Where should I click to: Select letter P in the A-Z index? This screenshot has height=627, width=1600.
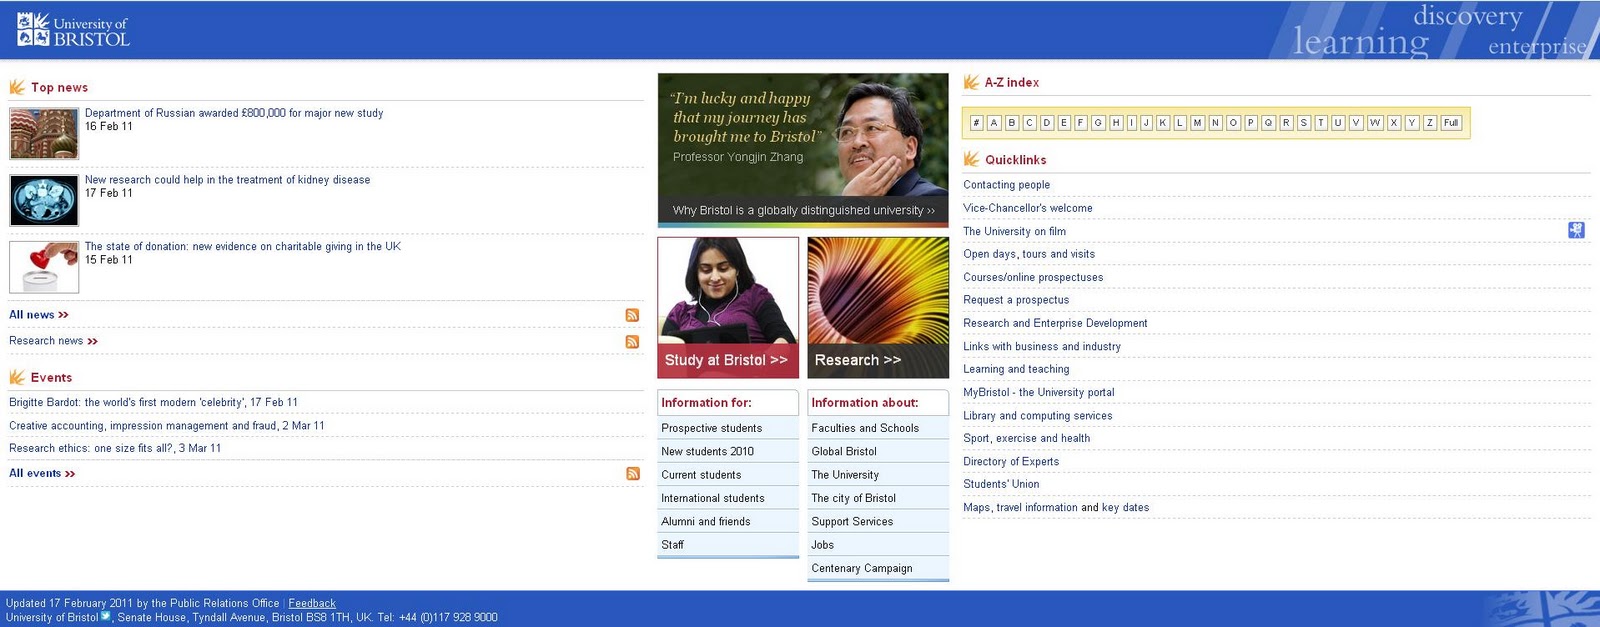pos(1250,123)
